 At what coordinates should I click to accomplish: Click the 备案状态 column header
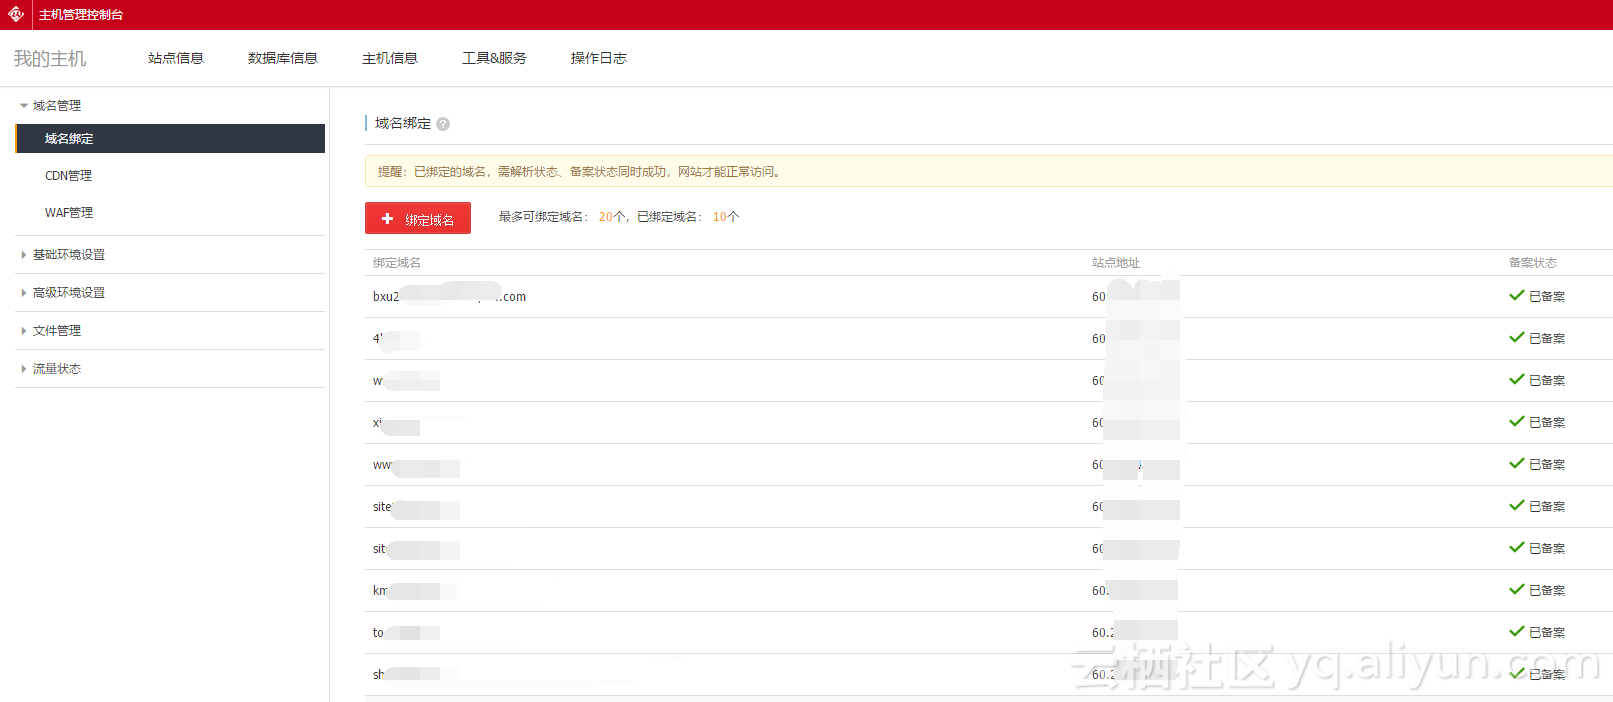1533,263
